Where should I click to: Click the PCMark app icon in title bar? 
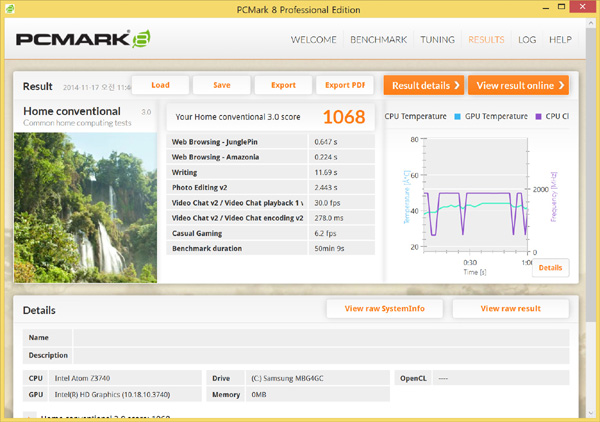(x=10, y=8)
